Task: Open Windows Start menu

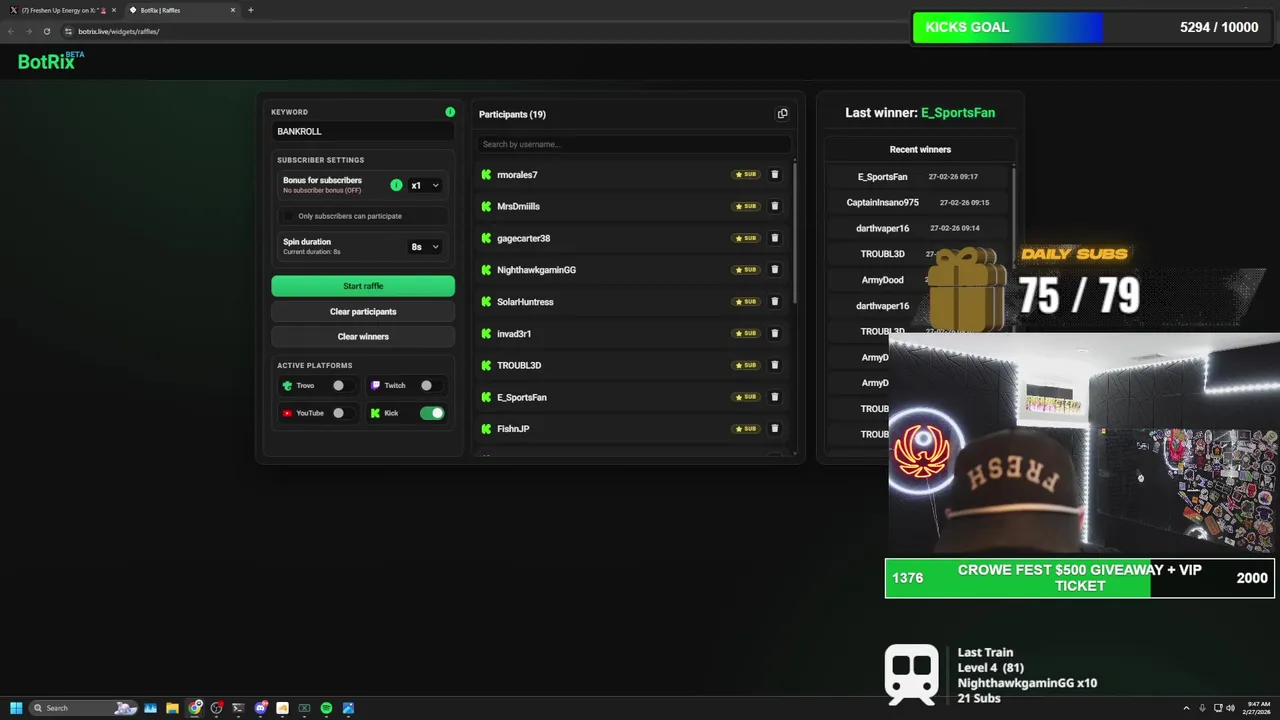Action: 16,708
